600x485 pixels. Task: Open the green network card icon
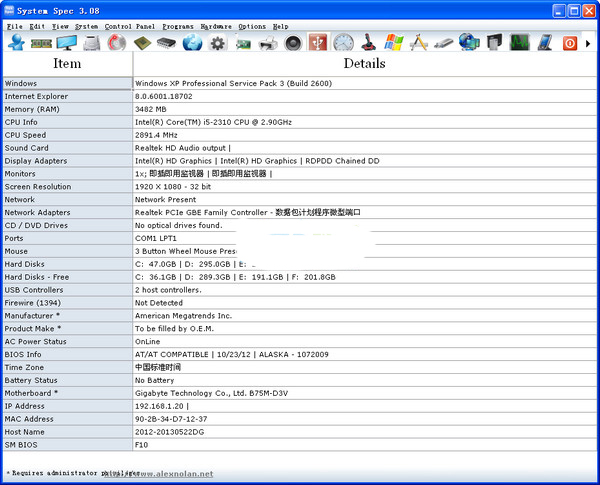243,43
